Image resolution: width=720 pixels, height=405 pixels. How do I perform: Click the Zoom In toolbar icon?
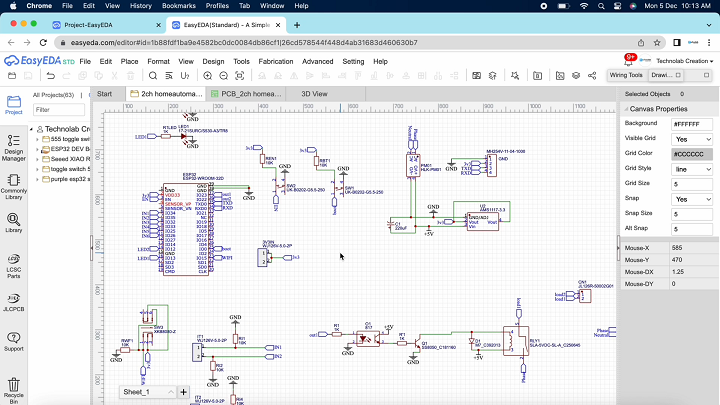click(x=208, y=76)
